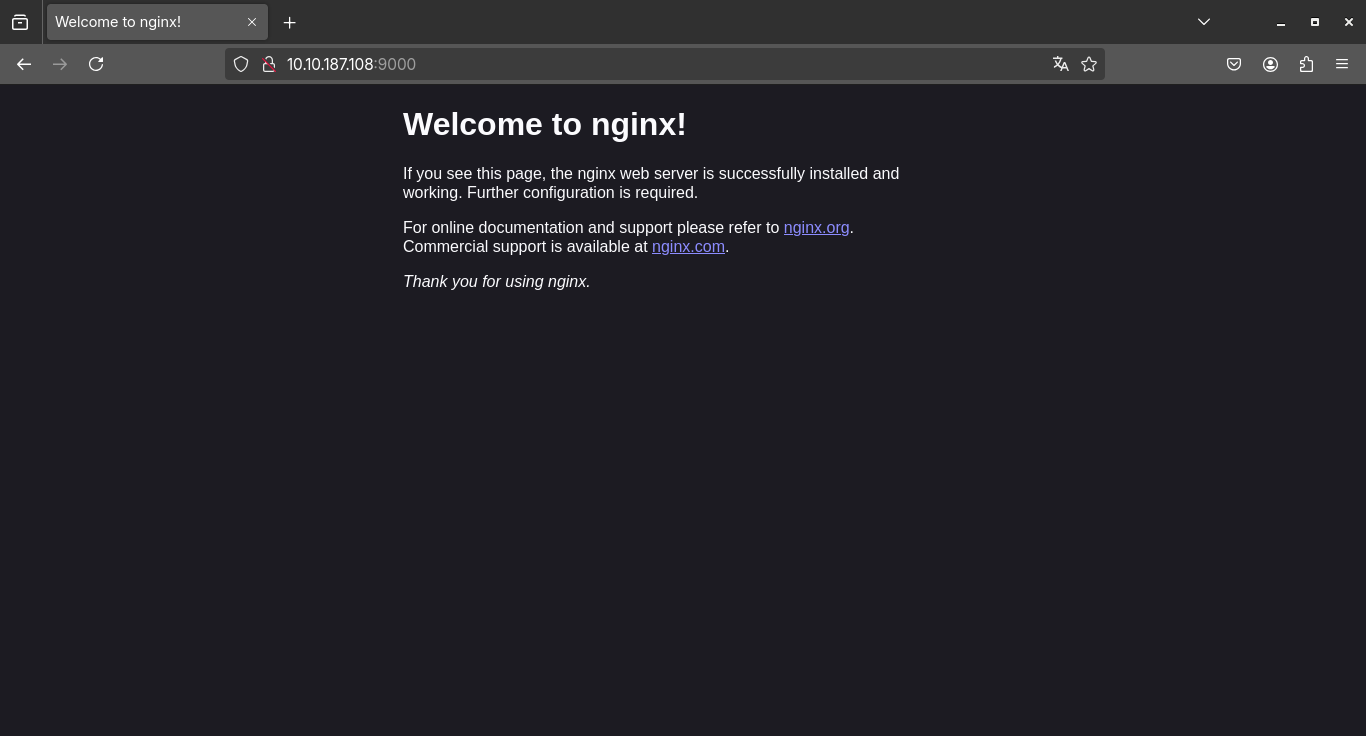Close the 'Welcome to nginx!' tab

coord(252,22)
